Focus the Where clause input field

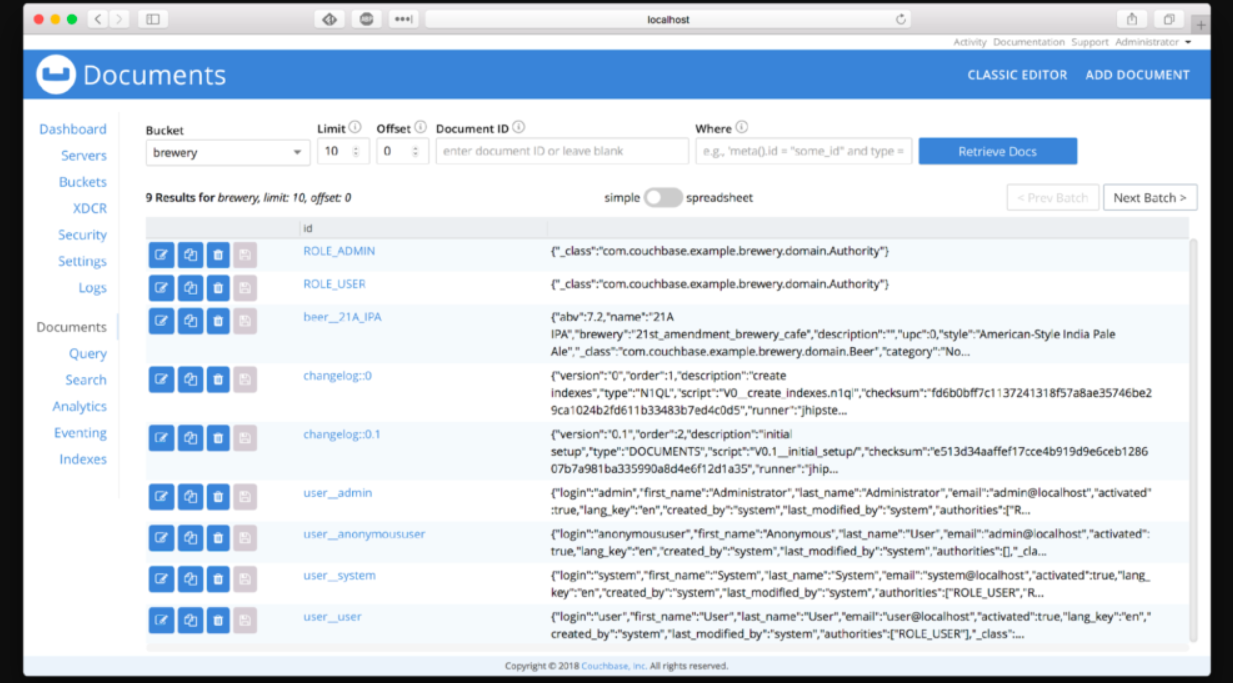click(804, 152)
